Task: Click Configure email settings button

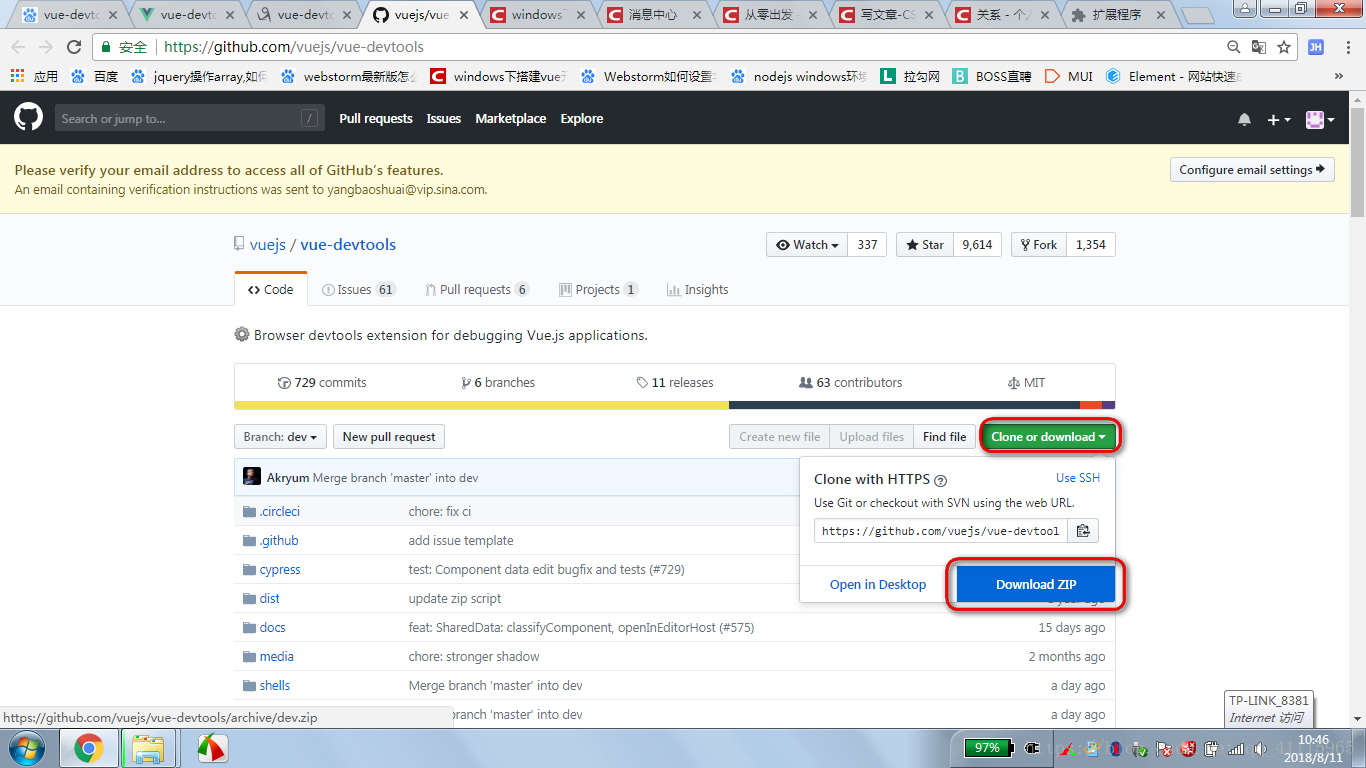Action: [x=1252, y=170]
